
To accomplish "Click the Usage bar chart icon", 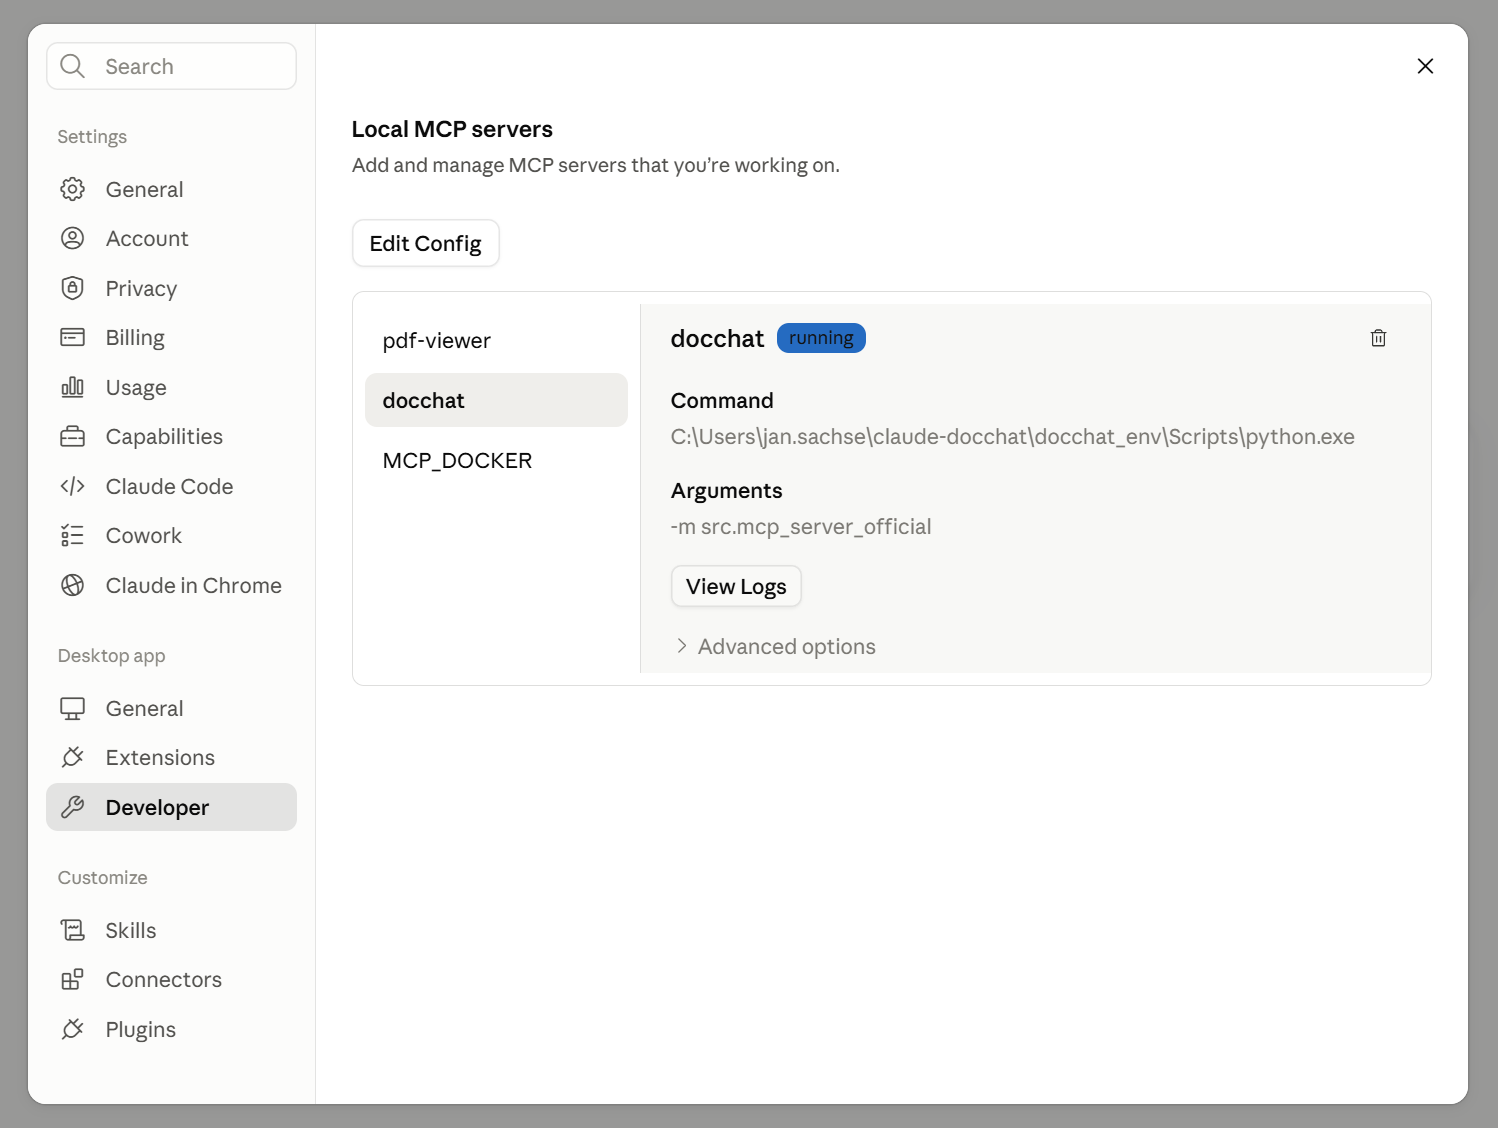I will click(72, 387).
